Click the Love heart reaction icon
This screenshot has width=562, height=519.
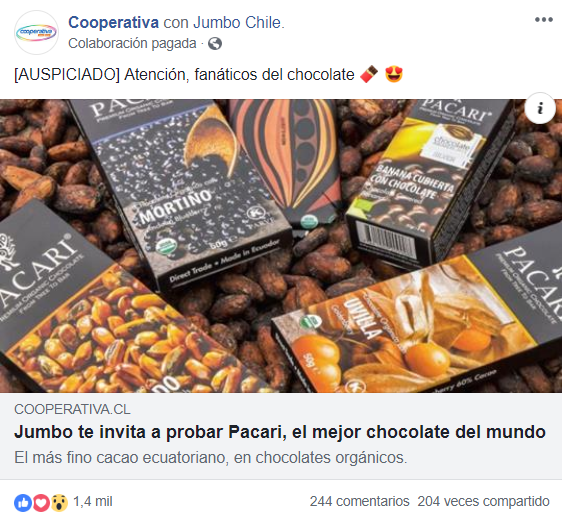tap(41, 503)
